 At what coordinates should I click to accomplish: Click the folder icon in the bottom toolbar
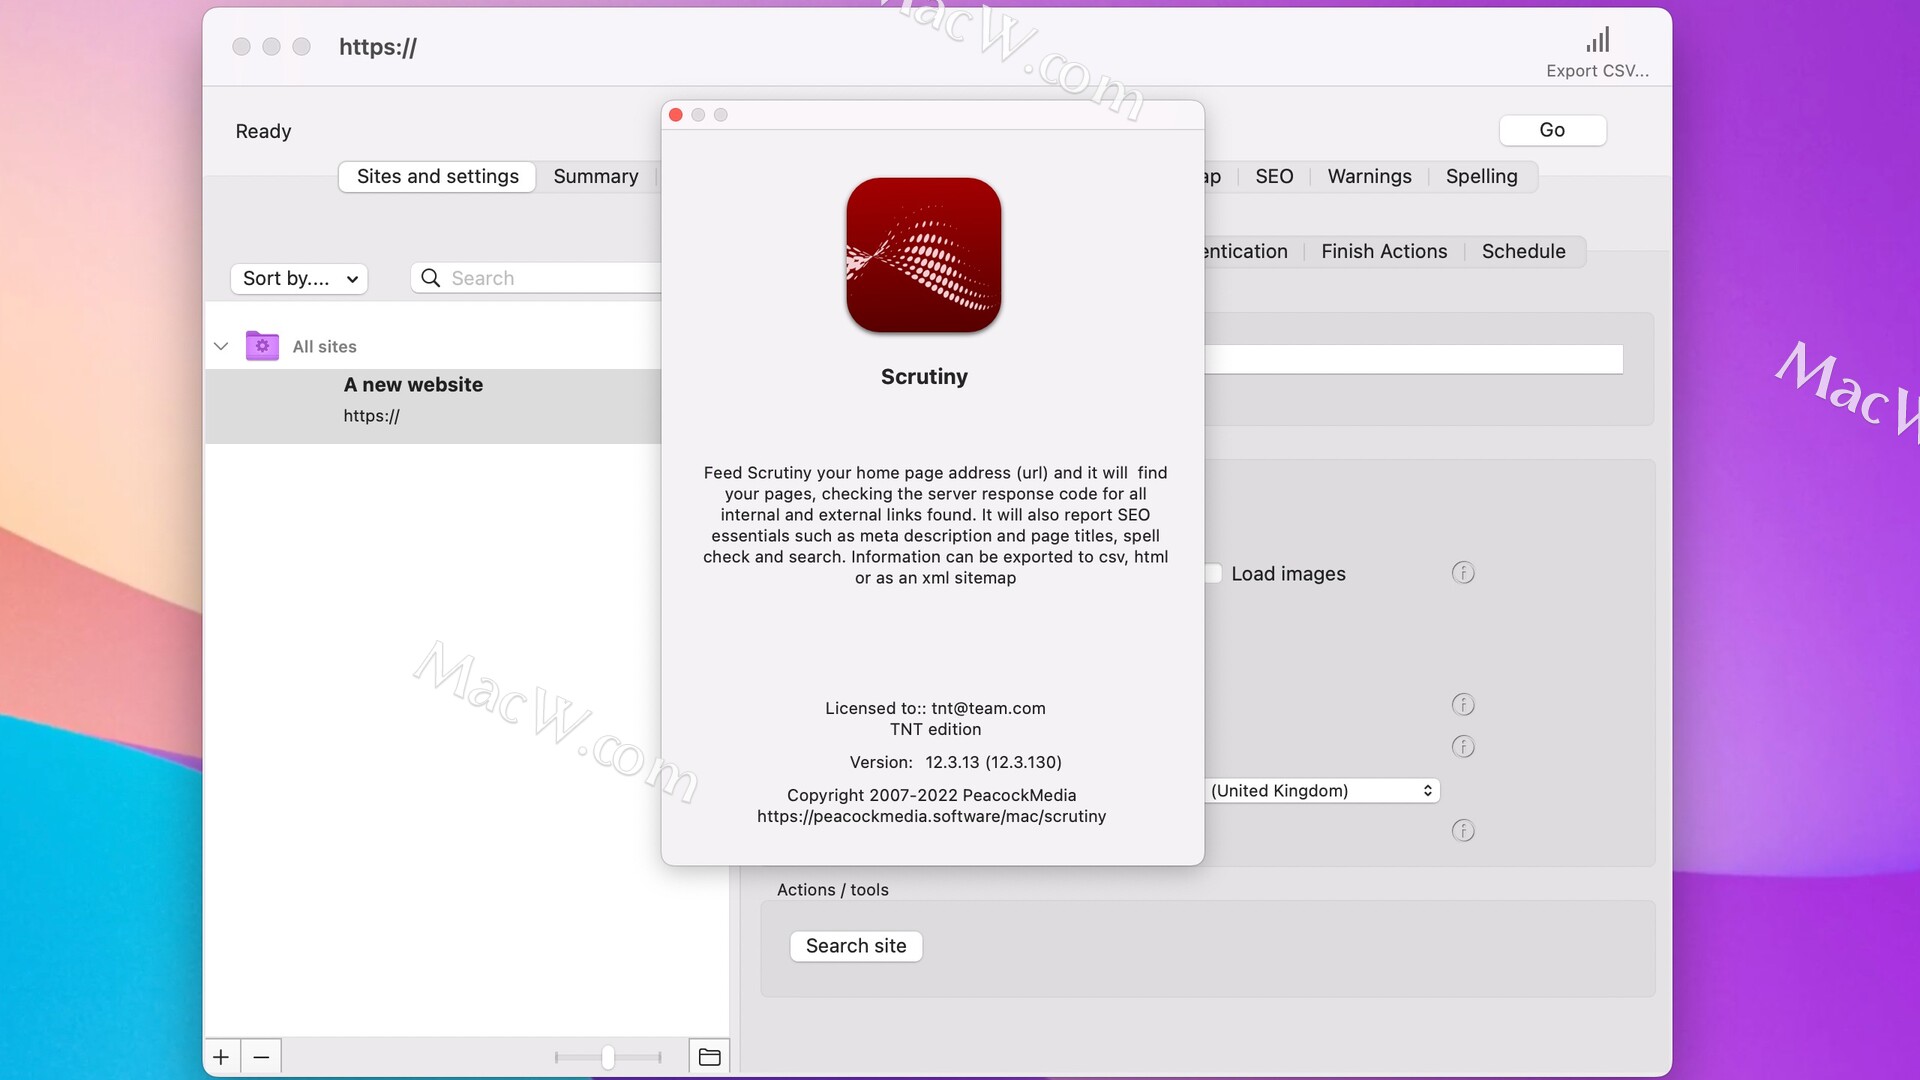pos(709,1055)
